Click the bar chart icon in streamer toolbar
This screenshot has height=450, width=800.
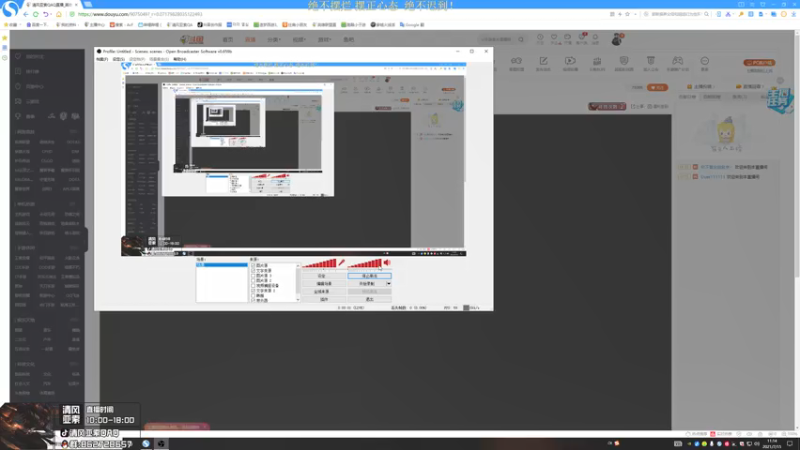coord(597,61)
